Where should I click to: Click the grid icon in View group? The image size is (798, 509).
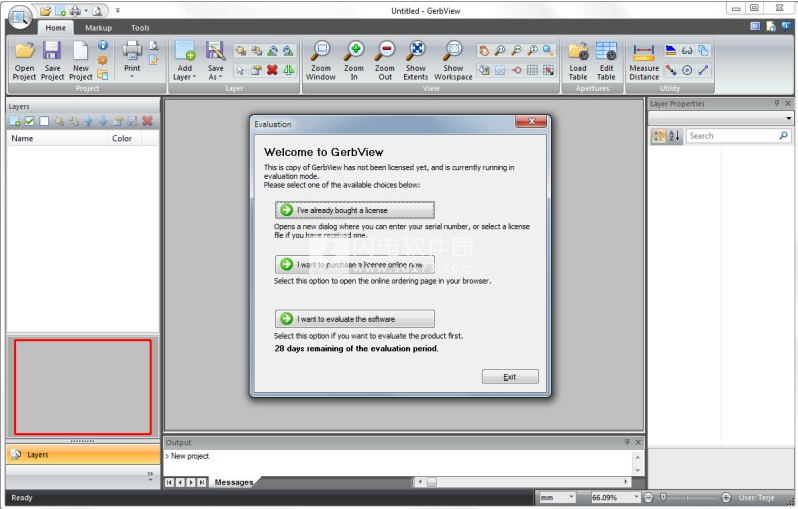tap(532, 70)
